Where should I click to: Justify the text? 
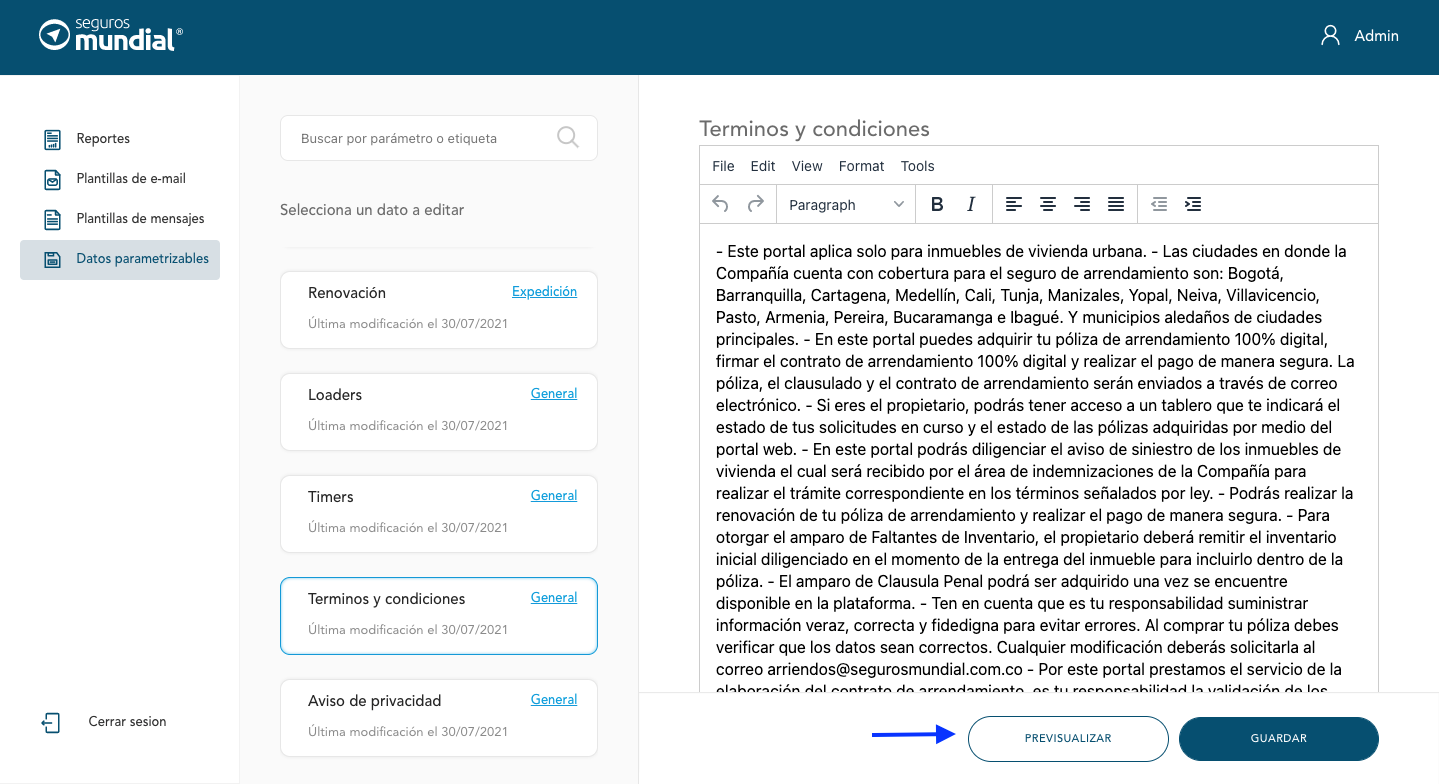1116,204
